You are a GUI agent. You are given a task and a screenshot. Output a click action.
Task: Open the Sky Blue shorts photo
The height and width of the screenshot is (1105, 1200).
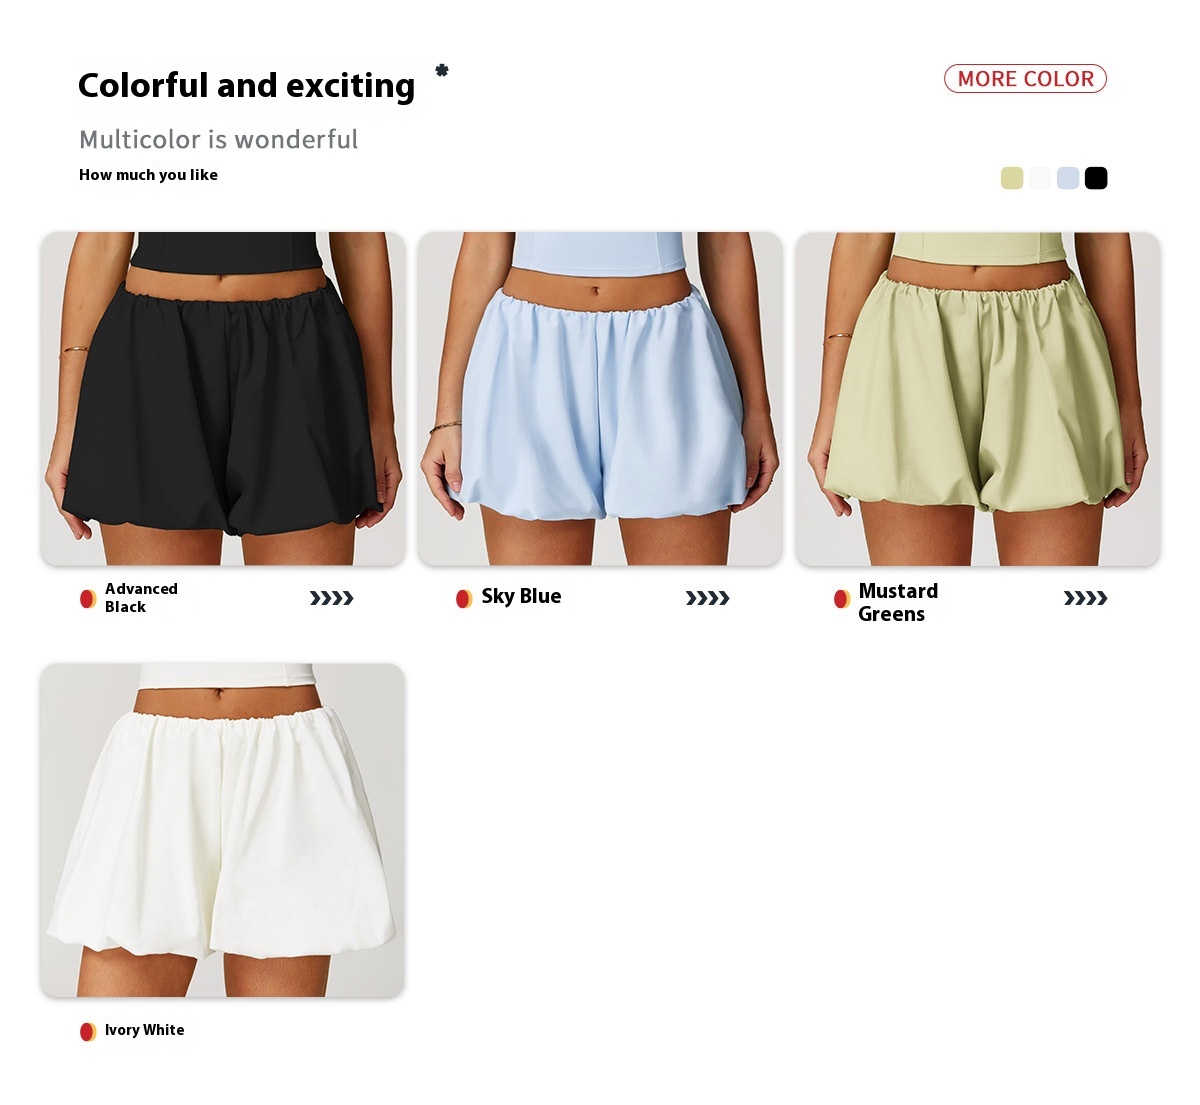[x=600, y=399]
